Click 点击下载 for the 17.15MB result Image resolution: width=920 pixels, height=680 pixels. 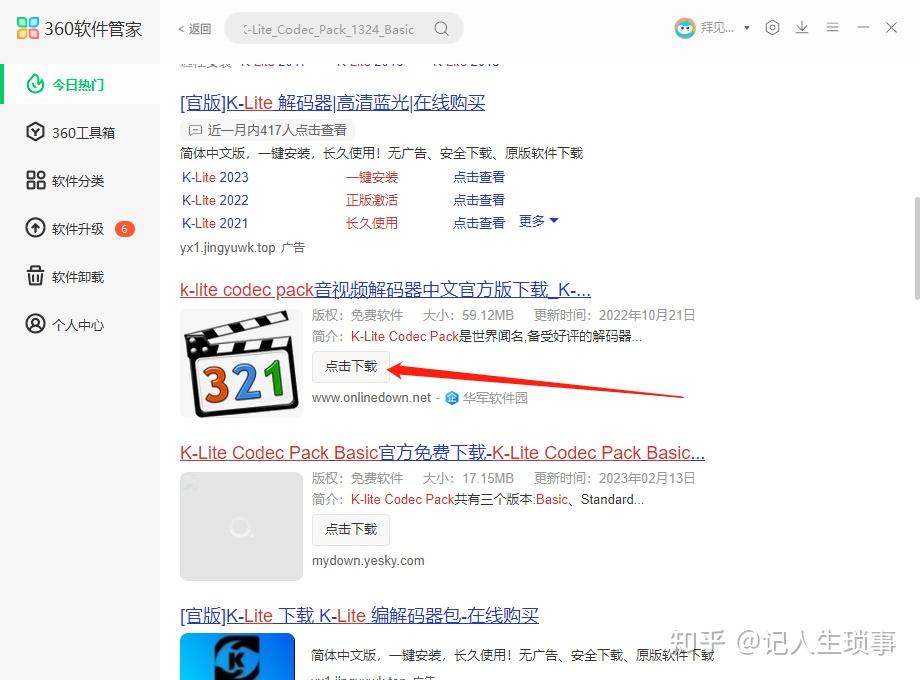pyautogui.click(x=351, y=529)
